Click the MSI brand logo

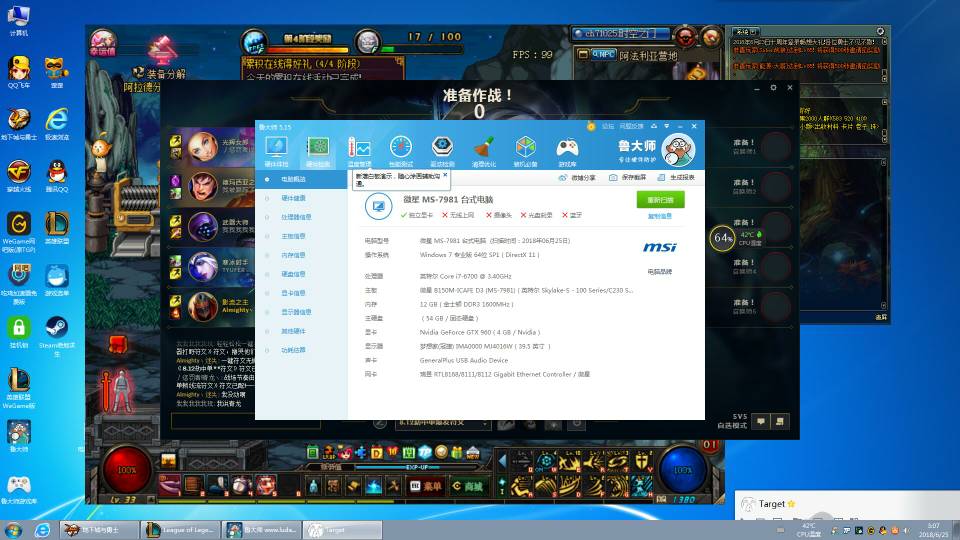coord(659,247)
